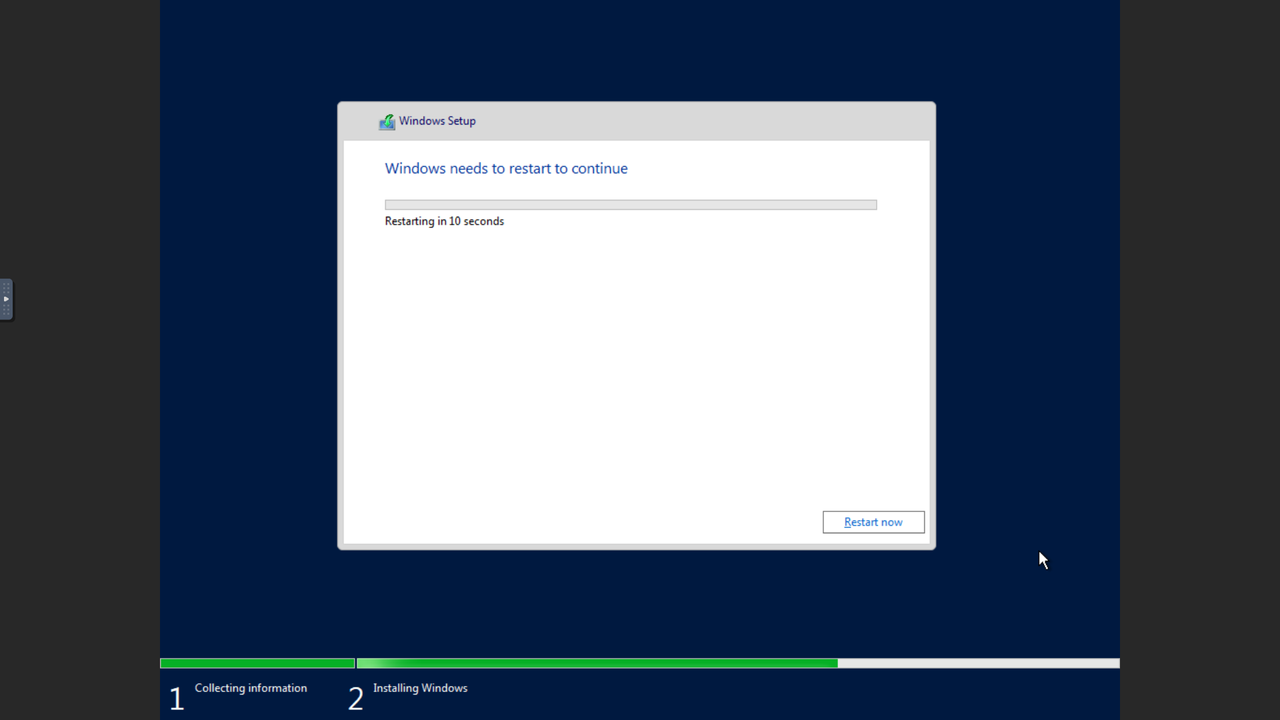
Task: Click the restart countdown progress bar
Action: point(631,205)
